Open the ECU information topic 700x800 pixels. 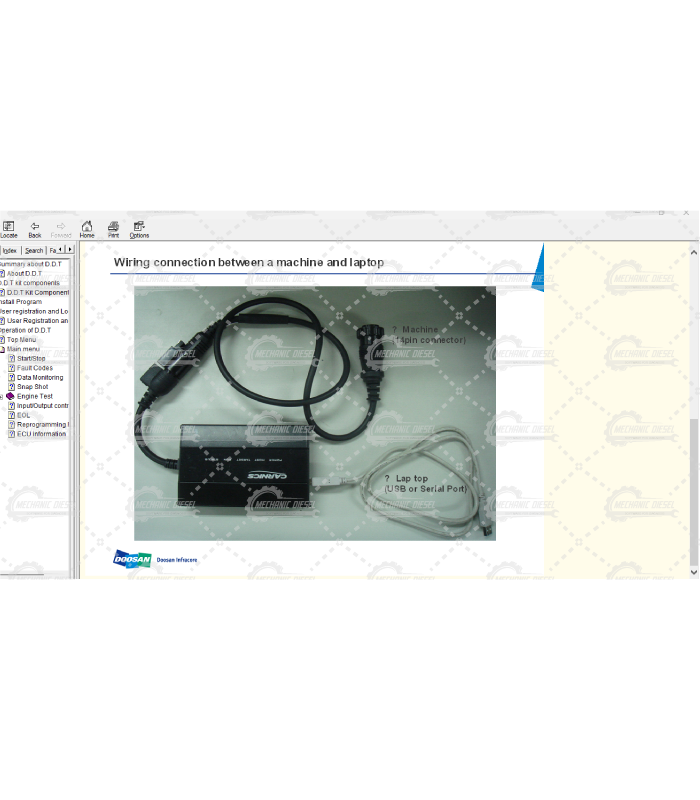tap(41, 434)
